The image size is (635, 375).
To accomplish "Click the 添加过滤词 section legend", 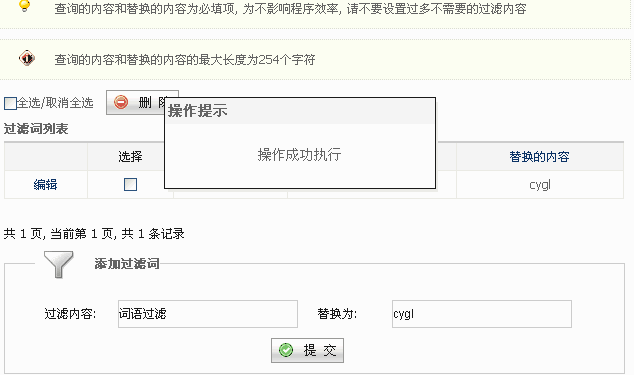I will (x=127, y=264).
